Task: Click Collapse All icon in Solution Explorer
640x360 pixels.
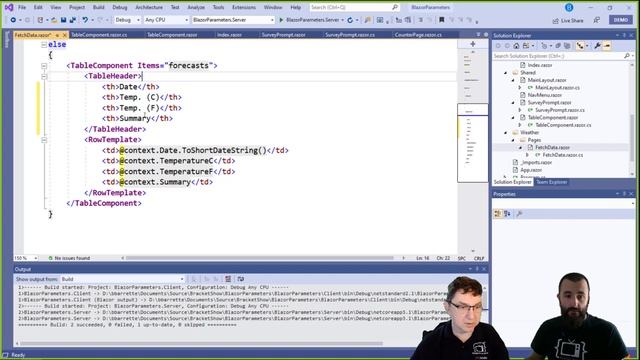Action: tap(558, 46)
